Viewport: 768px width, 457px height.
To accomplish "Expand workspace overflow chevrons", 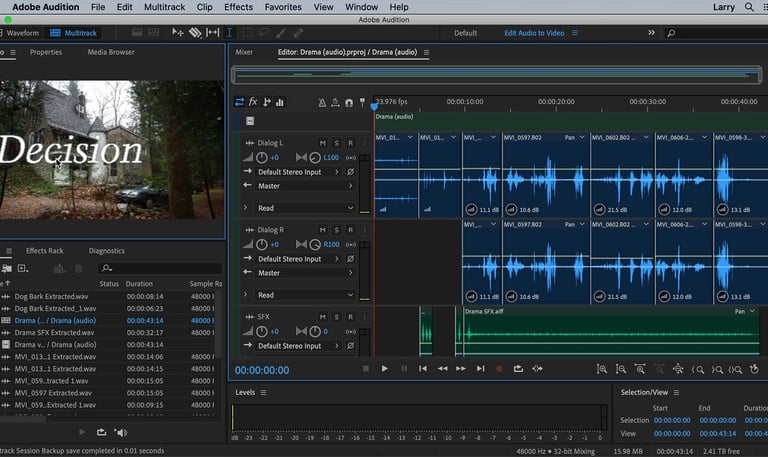I will point(651,32).
